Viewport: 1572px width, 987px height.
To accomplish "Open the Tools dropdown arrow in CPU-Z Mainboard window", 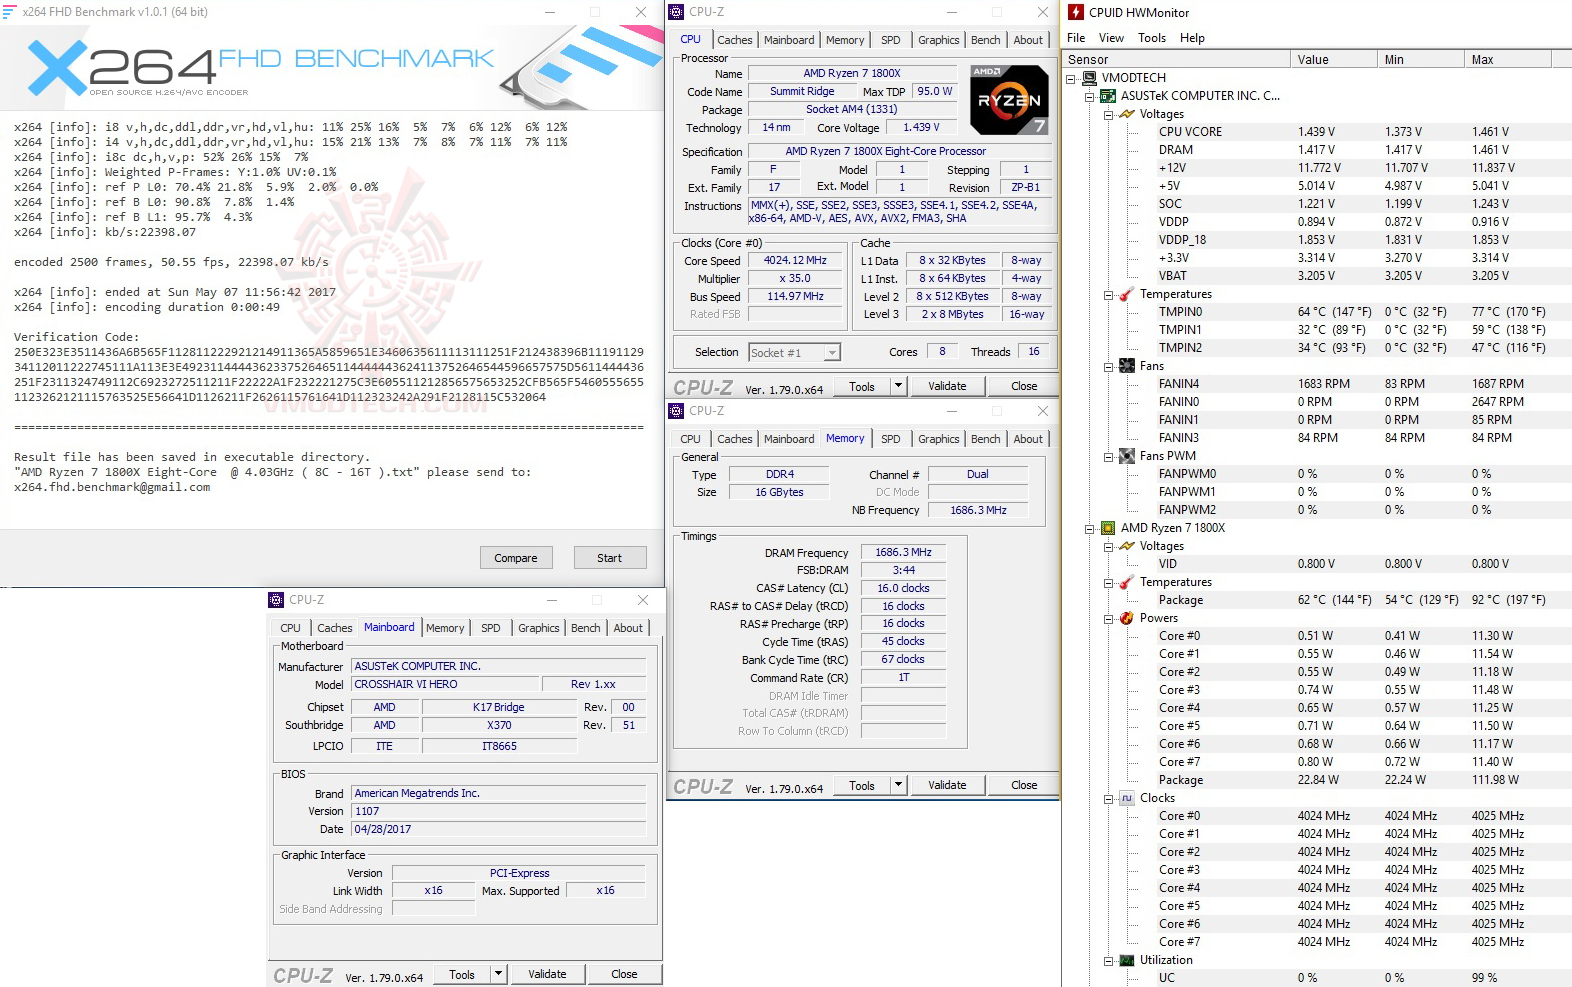I will 498,974.
